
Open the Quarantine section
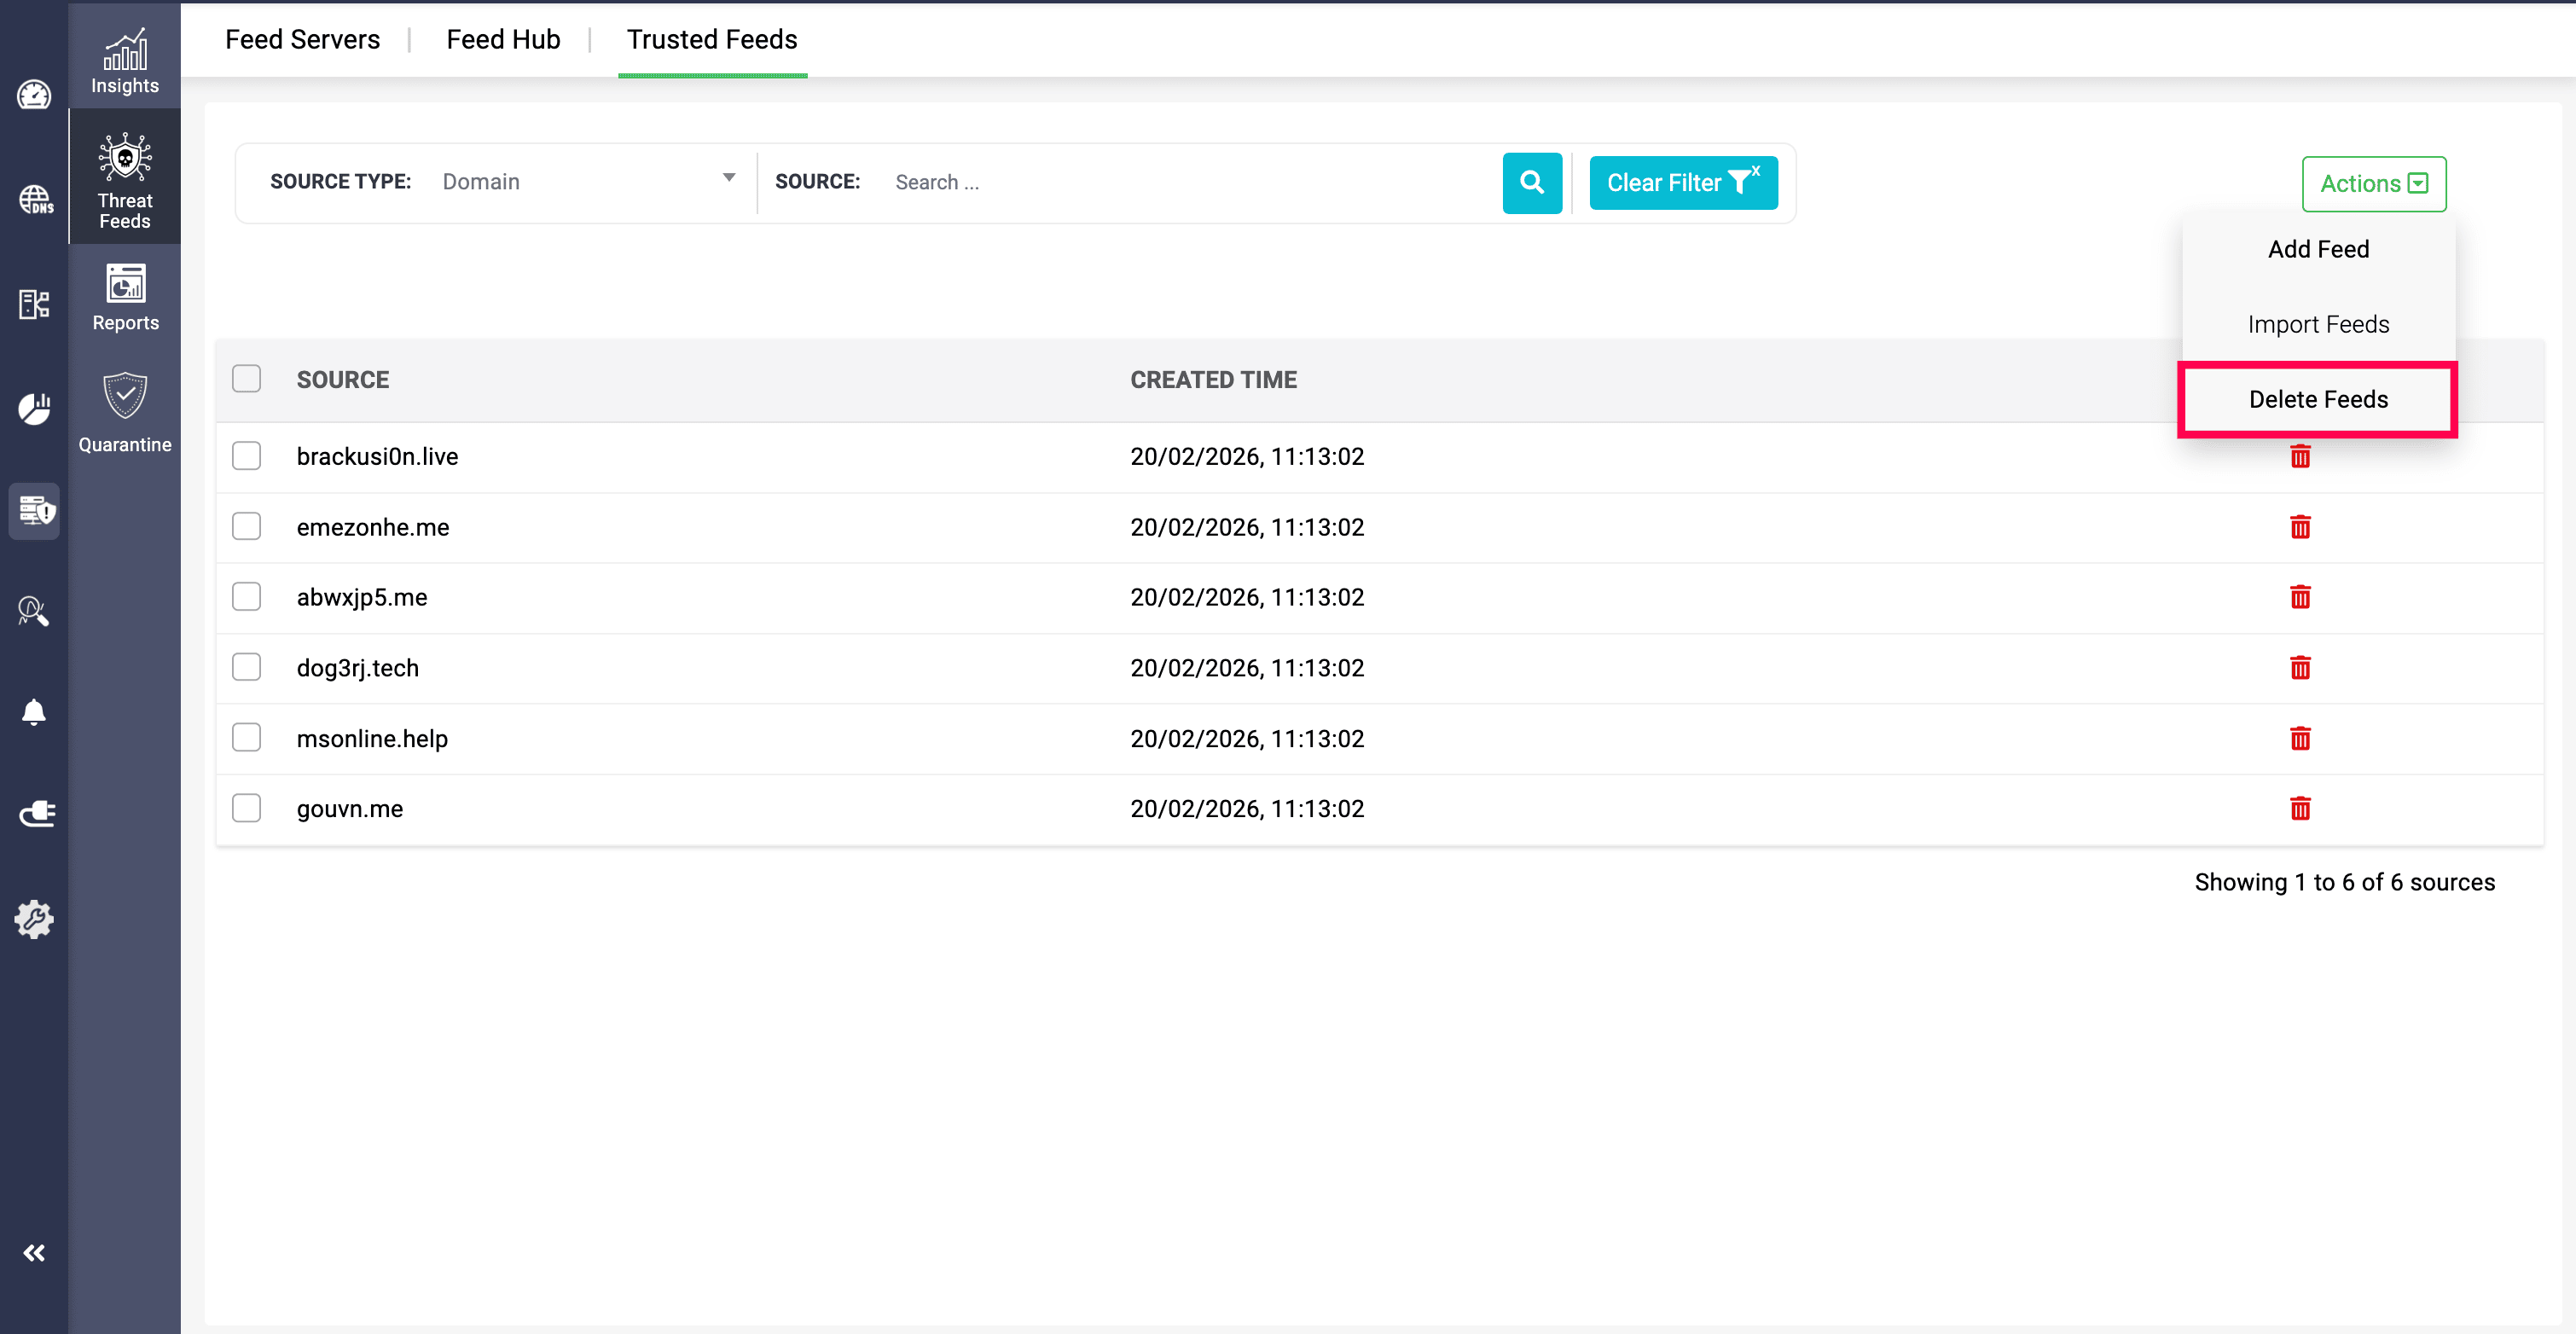click(125, 413)
